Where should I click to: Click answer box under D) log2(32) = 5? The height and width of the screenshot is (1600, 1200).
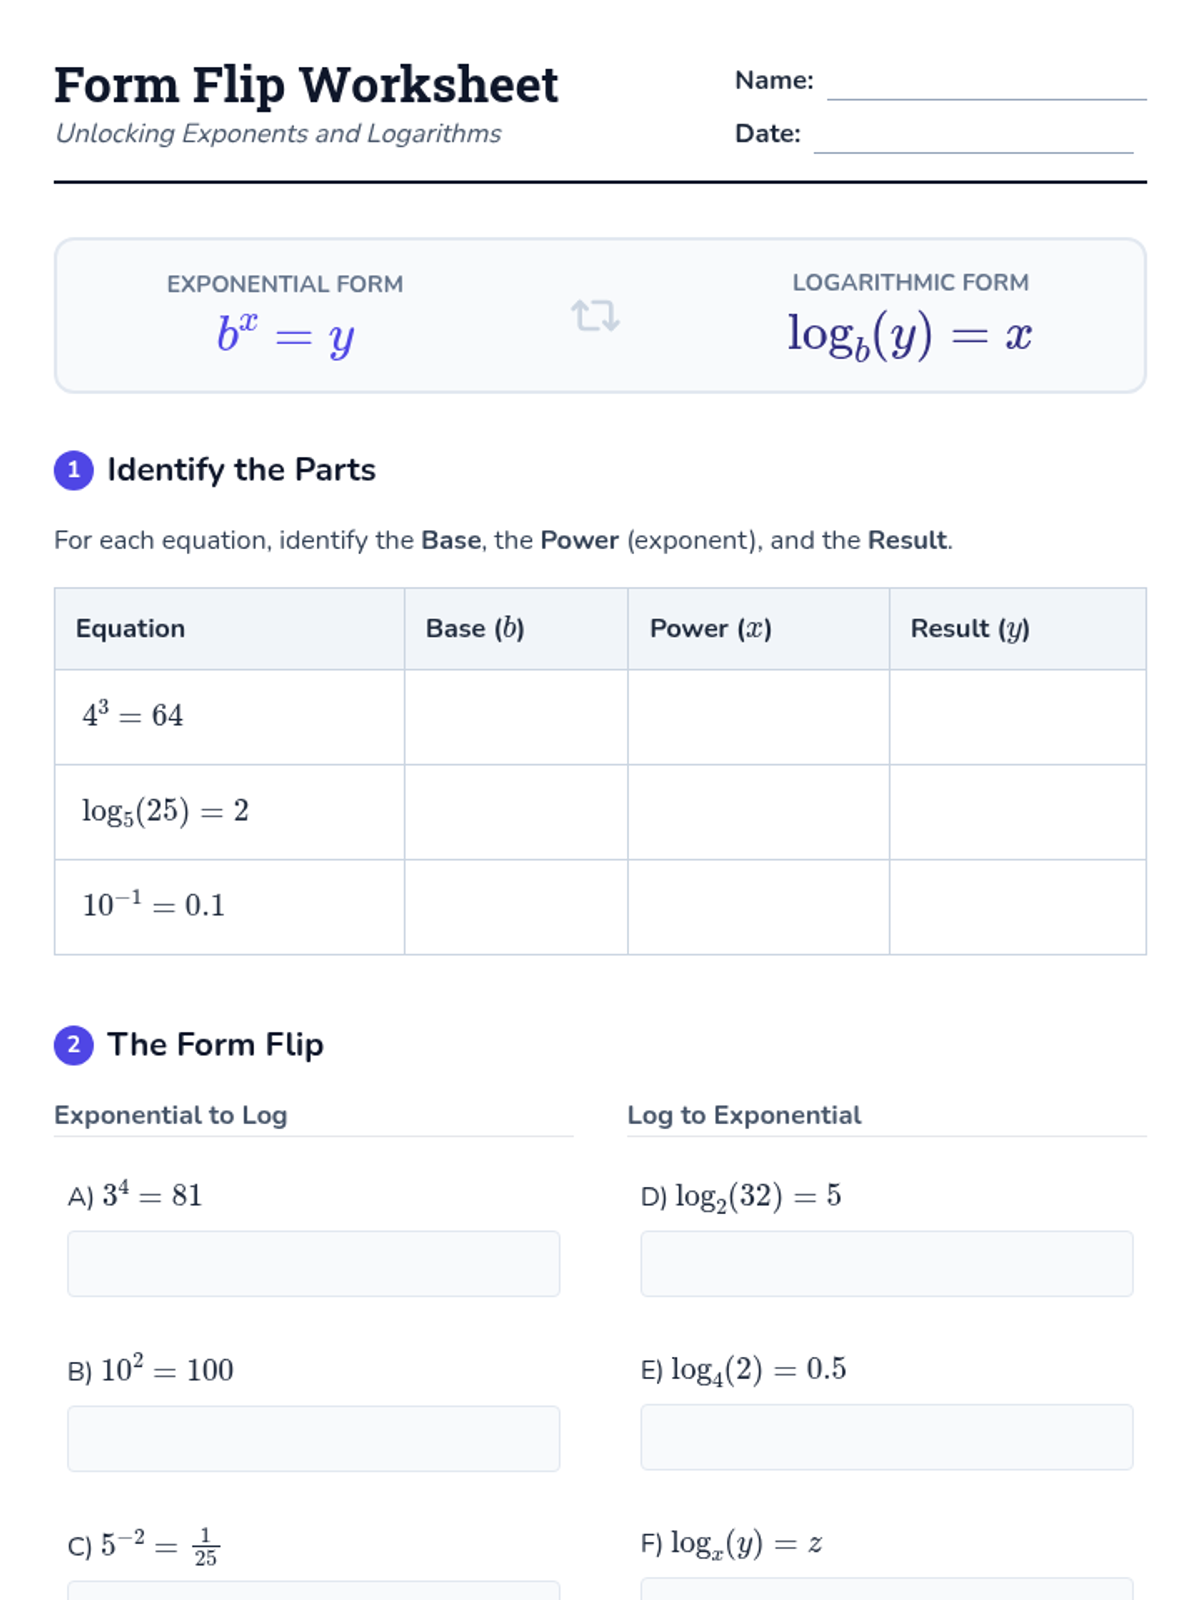(x=886, y=1264)
